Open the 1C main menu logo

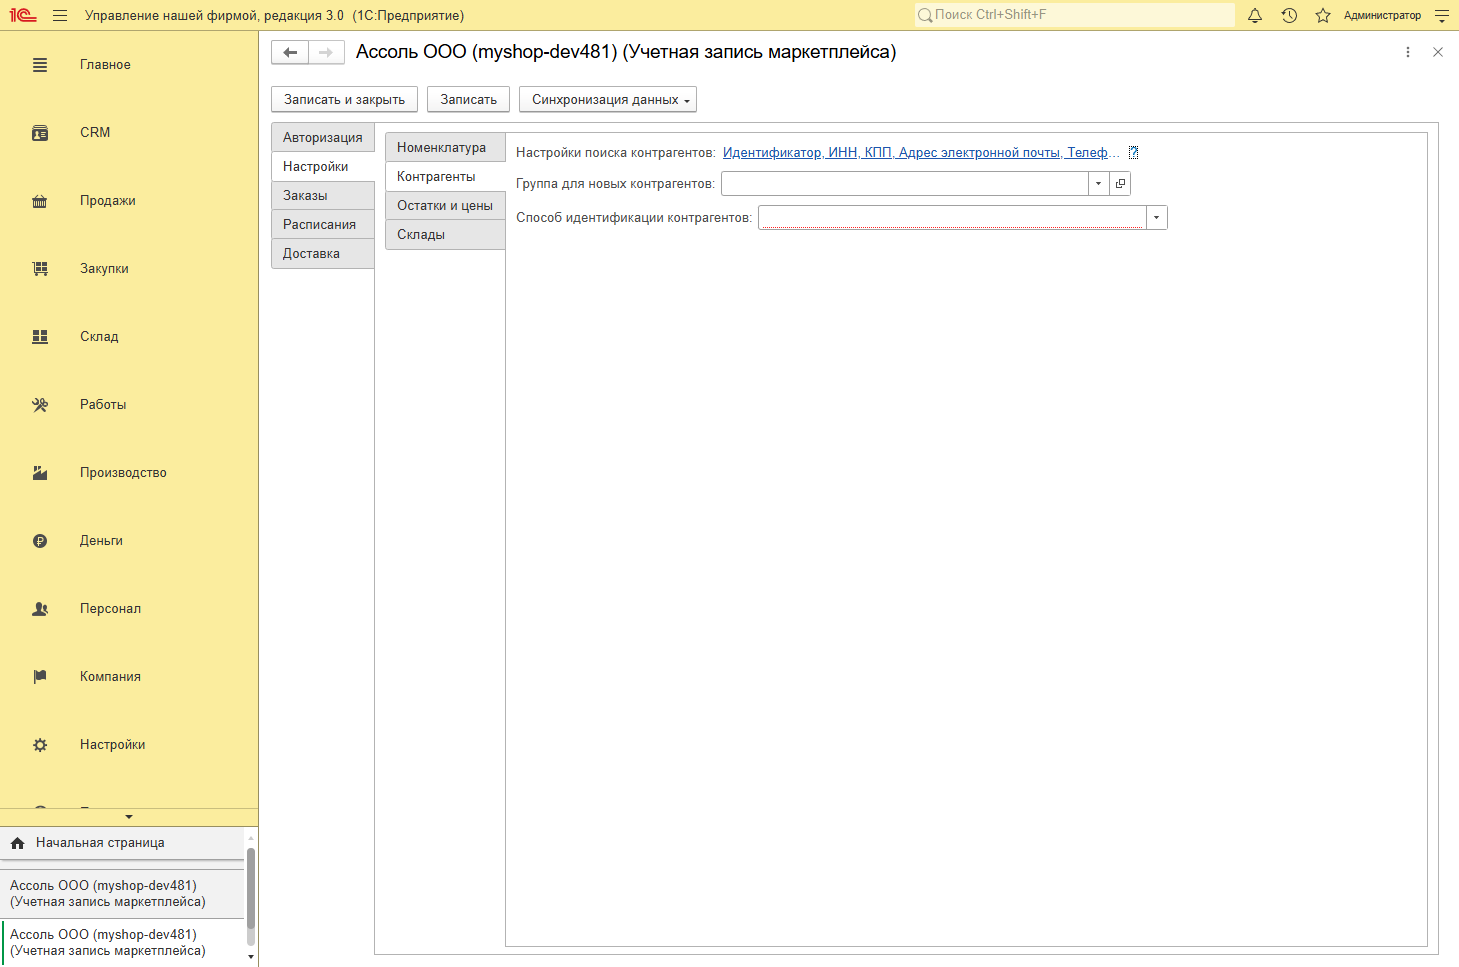(x=23, y=15)
